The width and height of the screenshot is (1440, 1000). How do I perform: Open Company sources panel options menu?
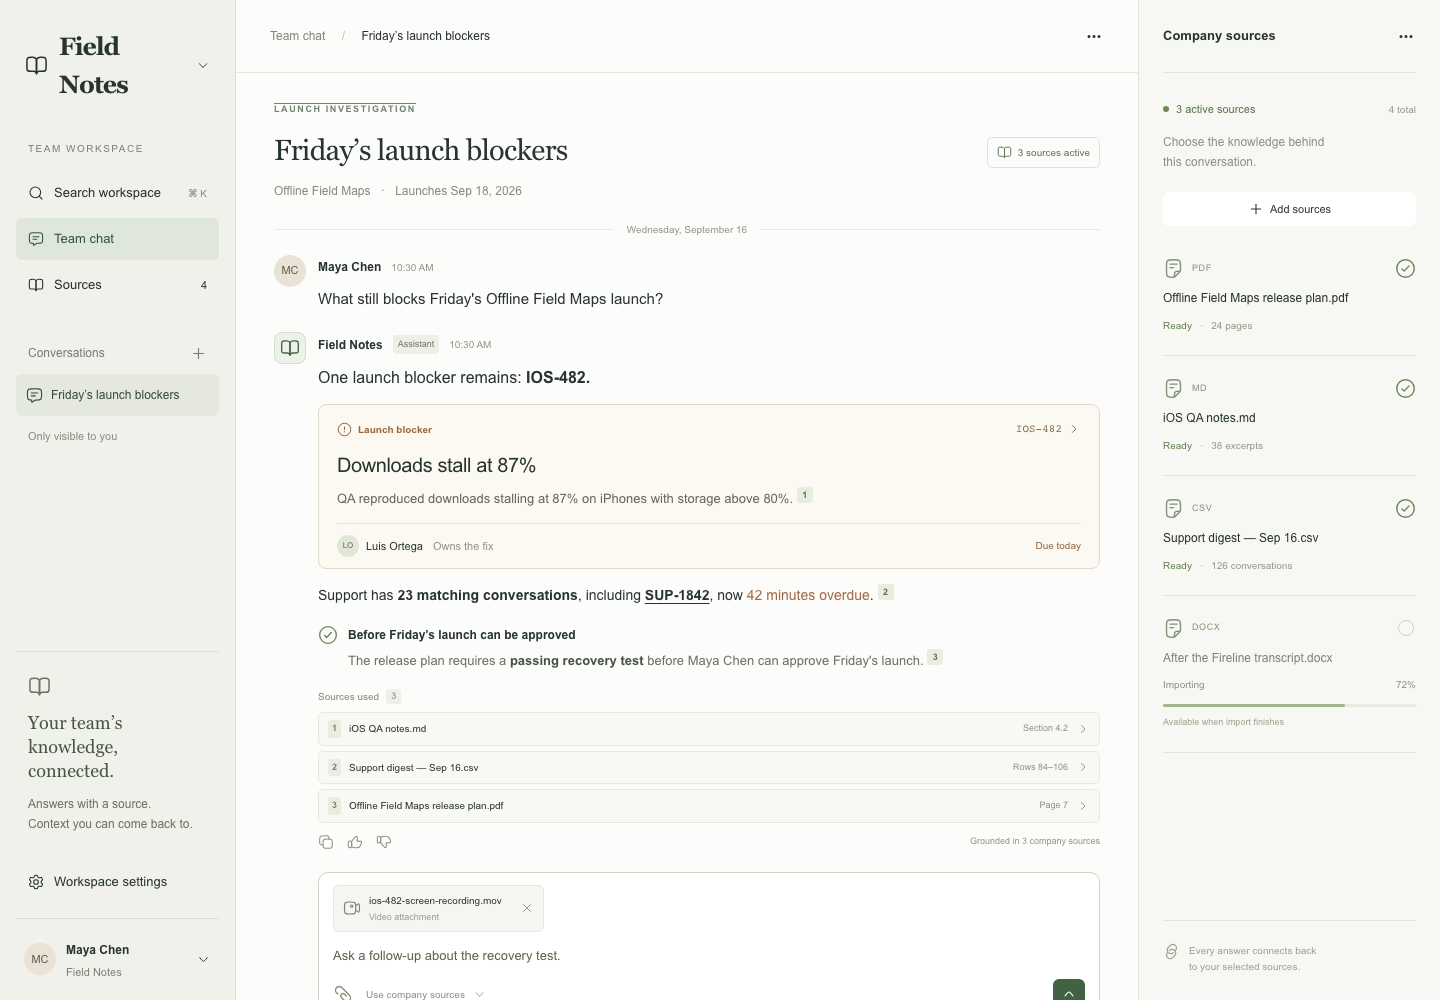pos(1406,36)
